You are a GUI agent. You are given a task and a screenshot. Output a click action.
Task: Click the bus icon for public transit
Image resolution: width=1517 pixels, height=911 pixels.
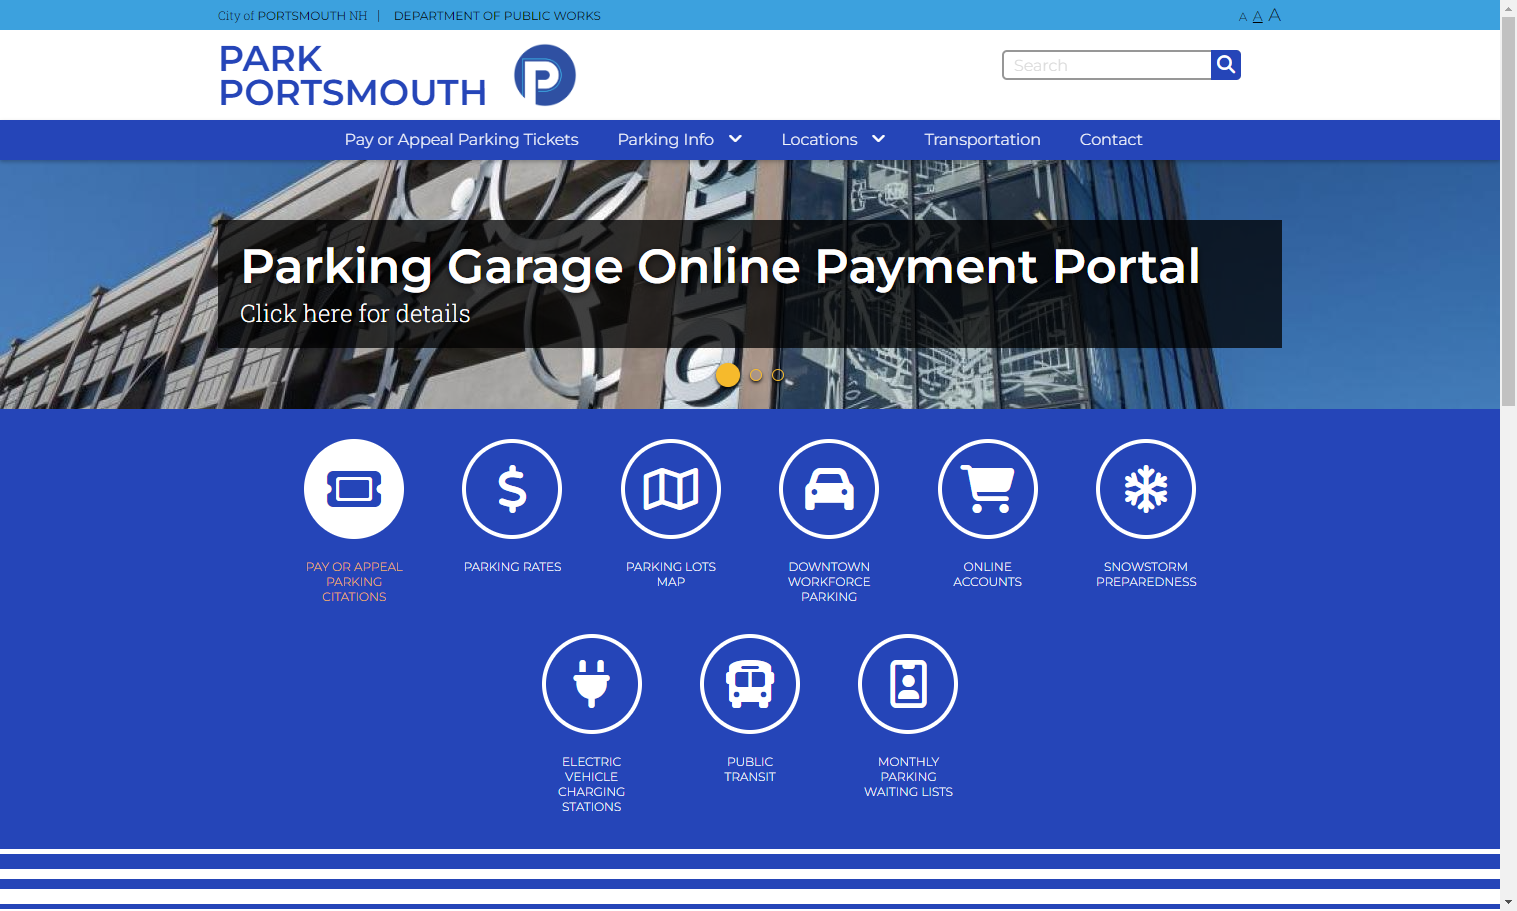(750, 684)
